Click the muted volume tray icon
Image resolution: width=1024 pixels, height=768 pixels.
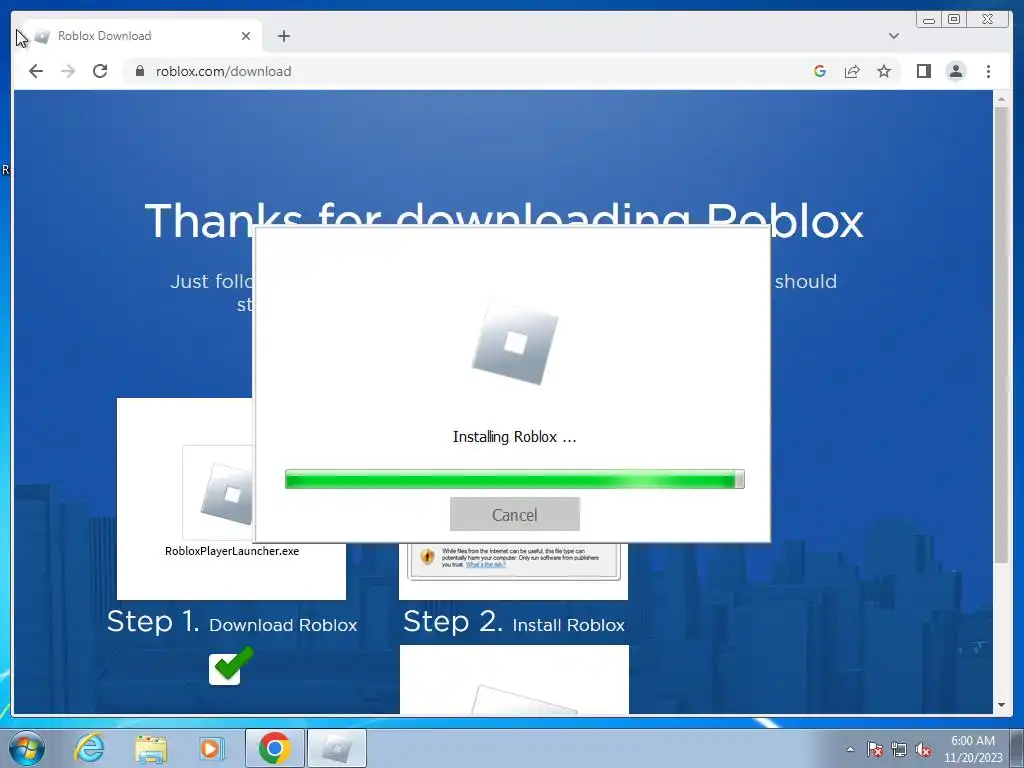coord(923,749)
